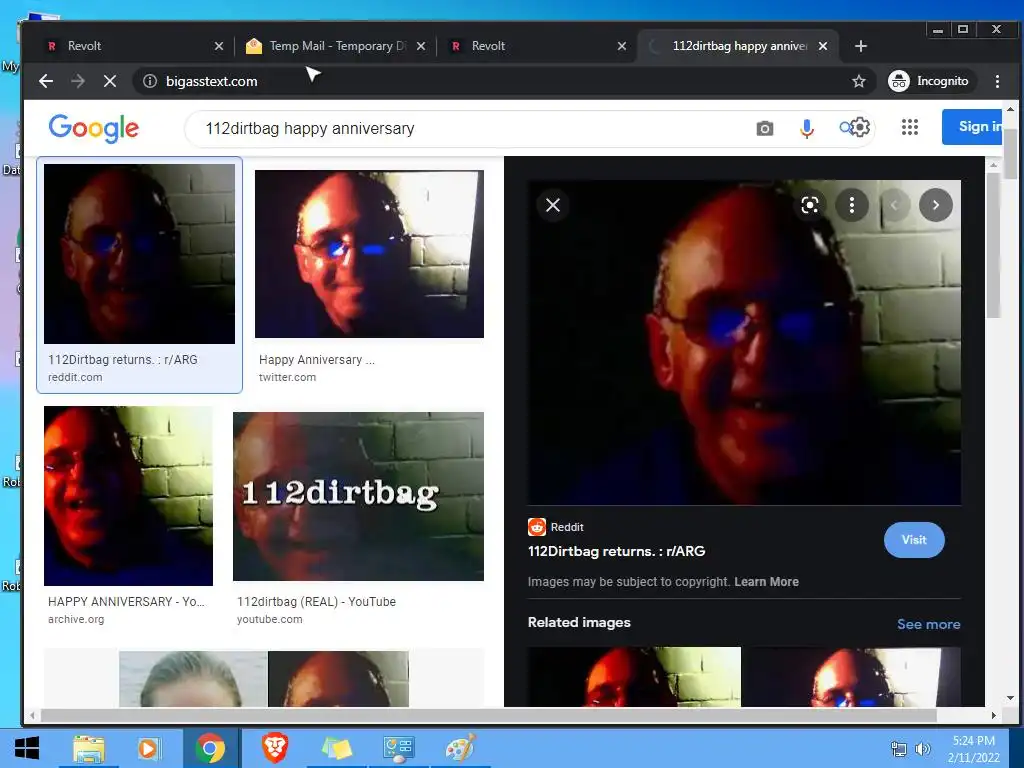Click the preview panel vertical scrollbar

click(993, 245)
